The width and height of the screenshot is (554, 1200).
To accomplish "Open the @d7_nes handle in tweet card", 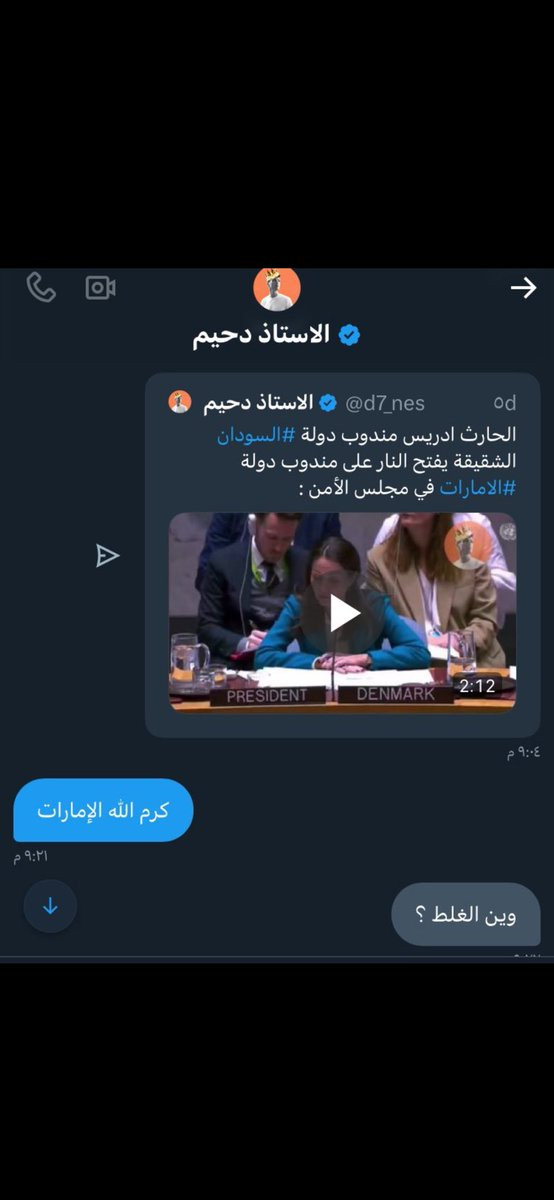I will 385,403.
